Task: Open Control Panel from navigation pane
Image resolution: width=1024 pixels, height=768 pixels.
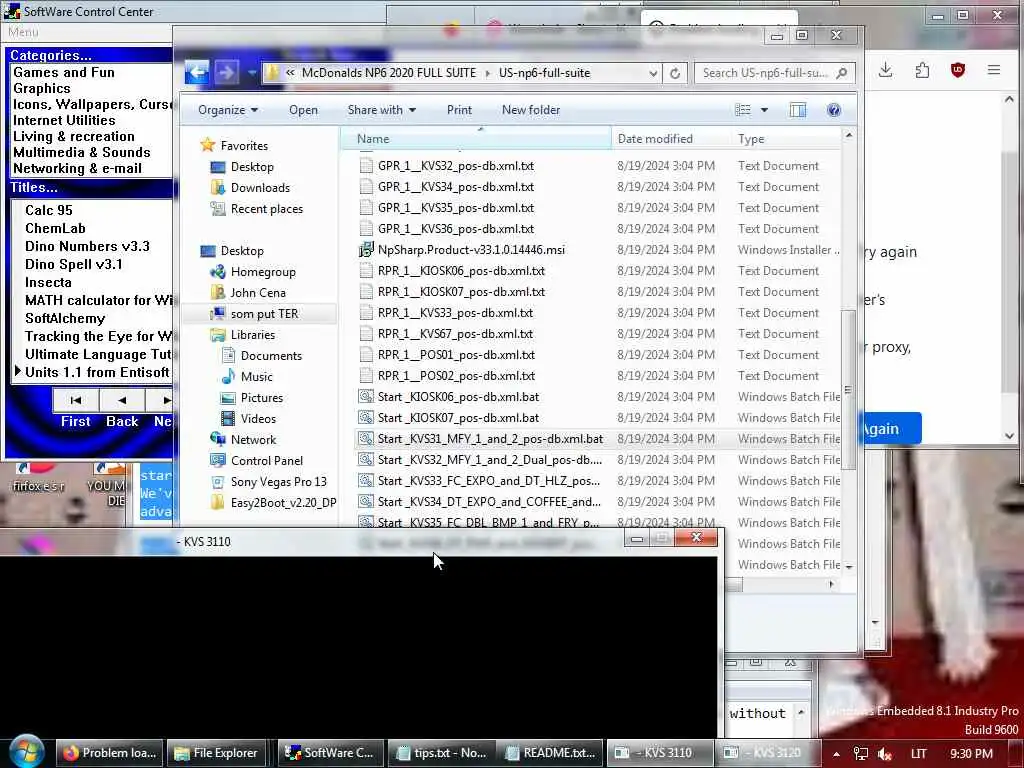Action: pyautogui.click(x=266, y=460)
